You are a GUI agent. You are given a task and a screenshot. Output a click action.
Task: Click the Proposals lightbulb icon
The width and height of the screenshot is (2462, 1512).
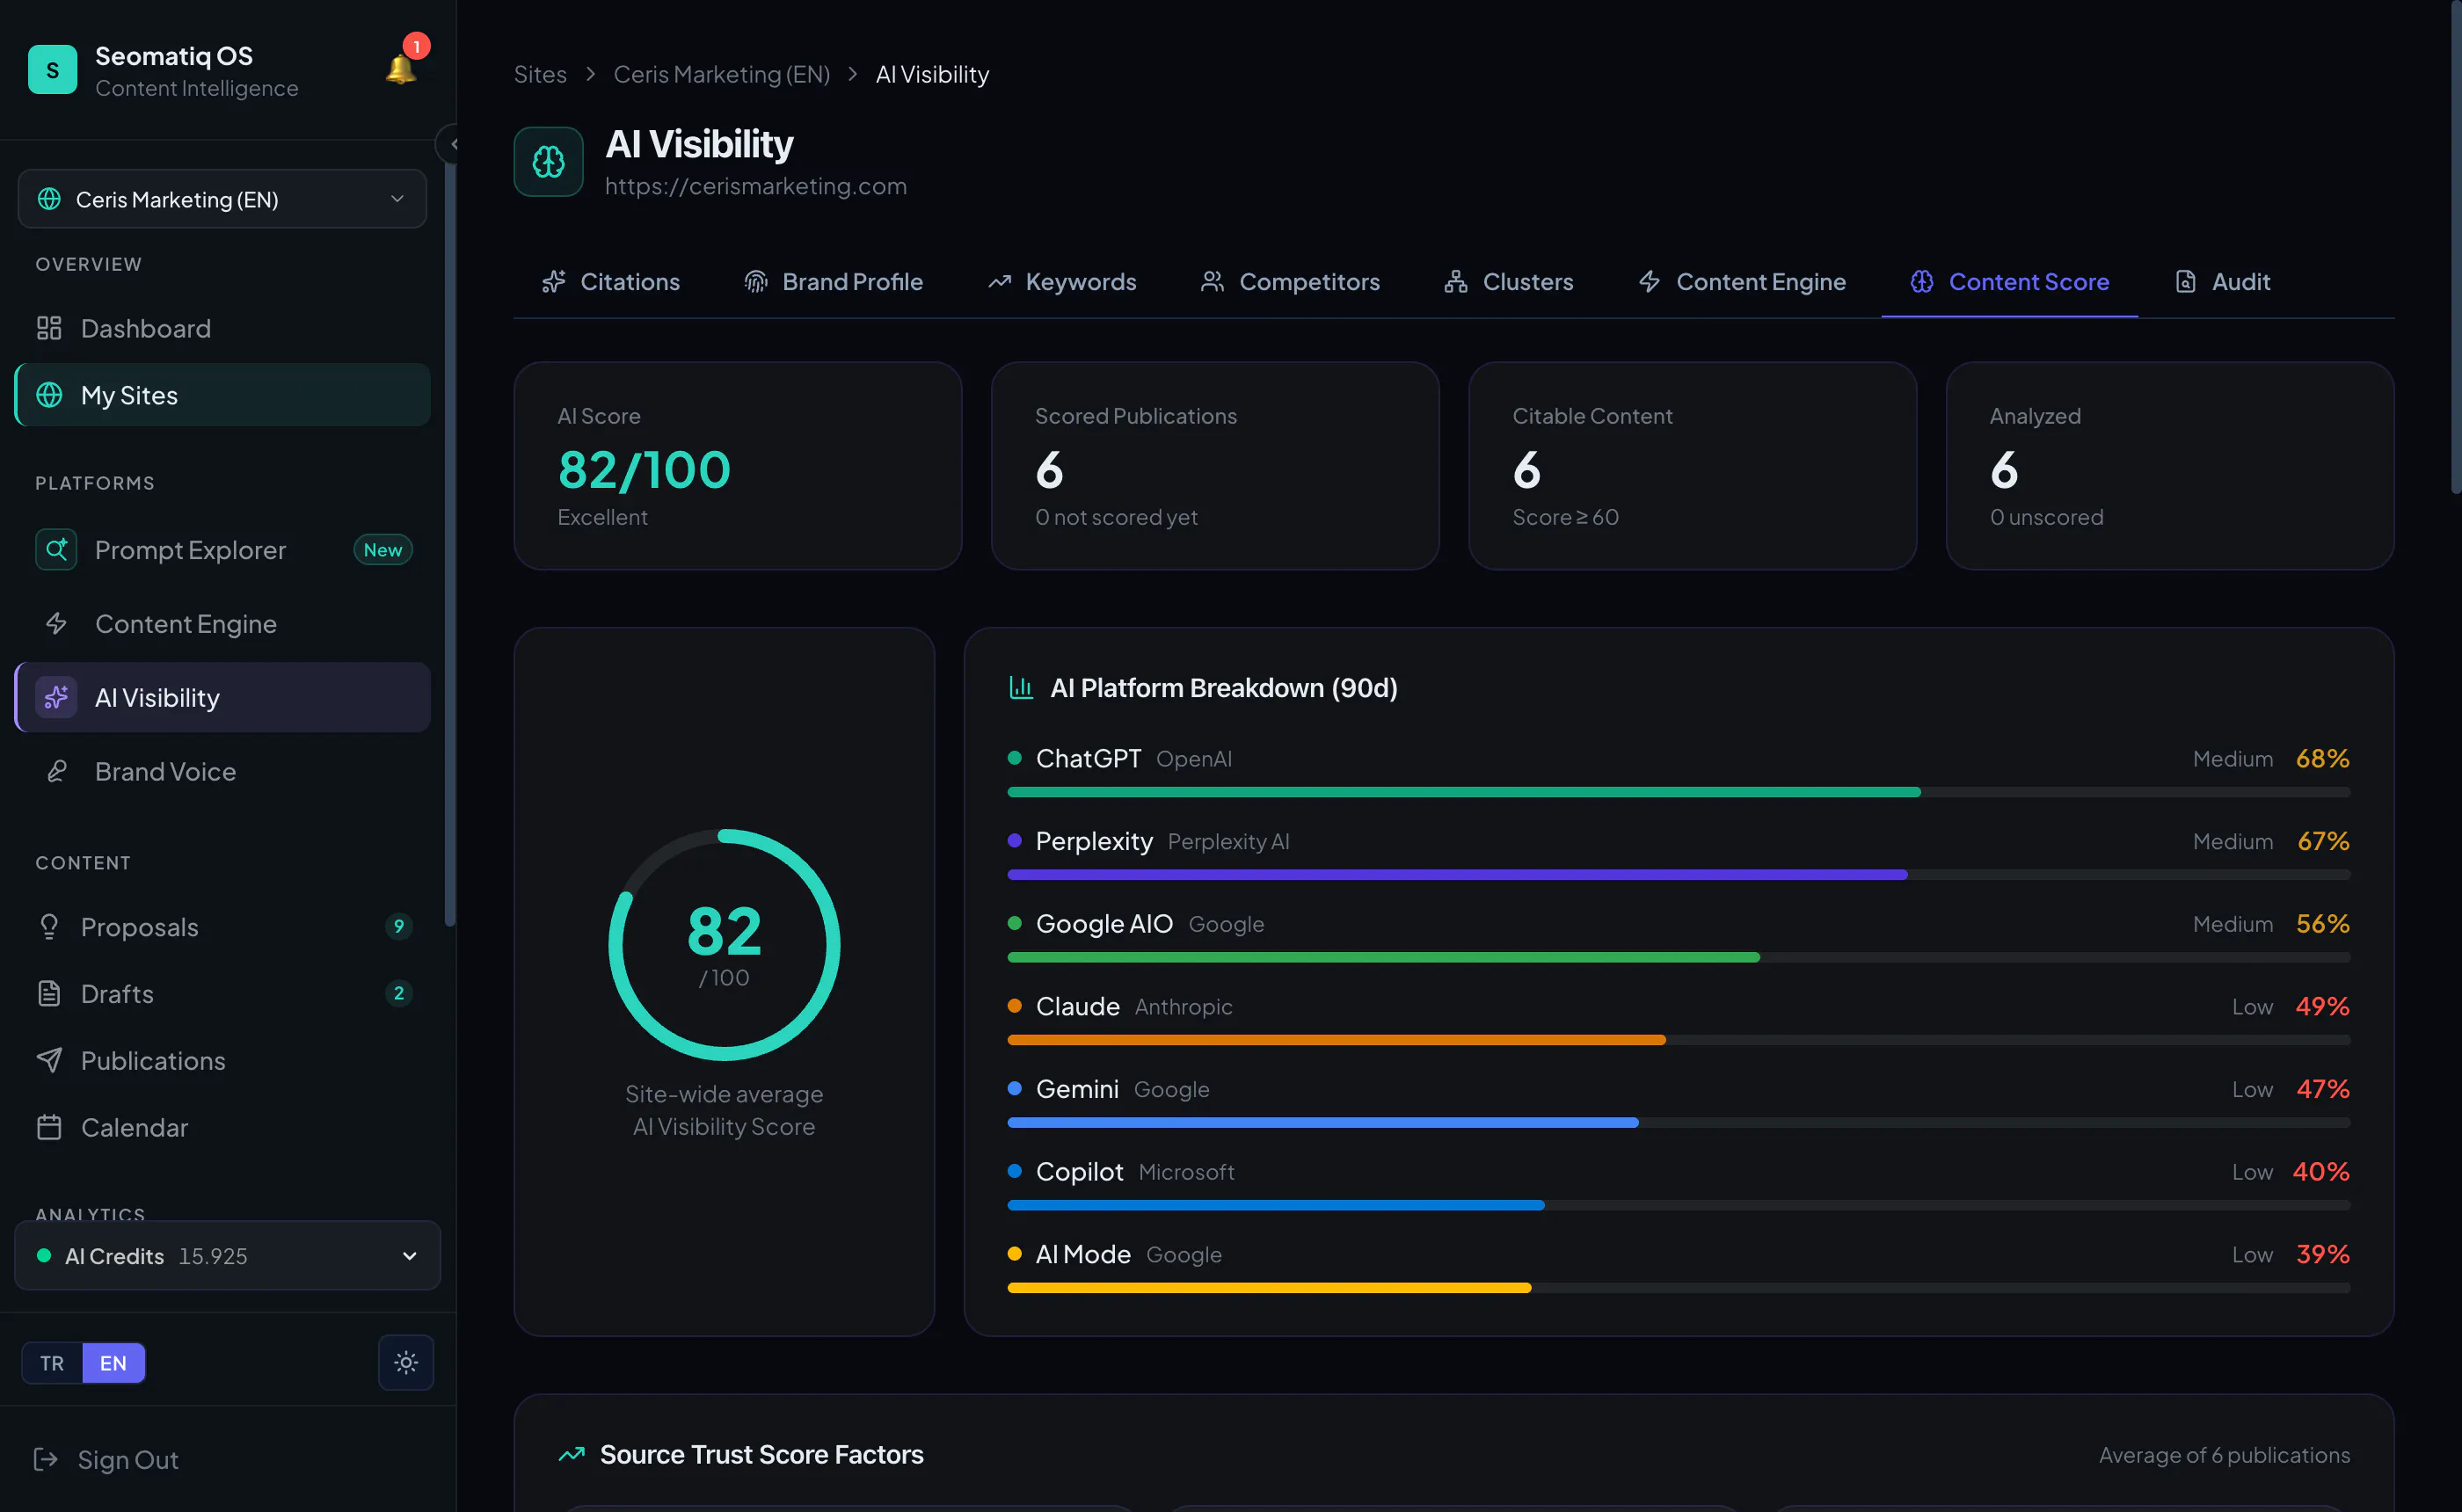[49, 927]
